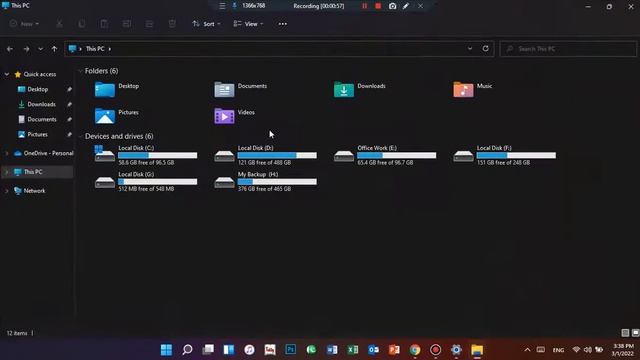Collapse the Folders (6) group
This screenshot has height=360, width=640.
[x=80, y=71]
